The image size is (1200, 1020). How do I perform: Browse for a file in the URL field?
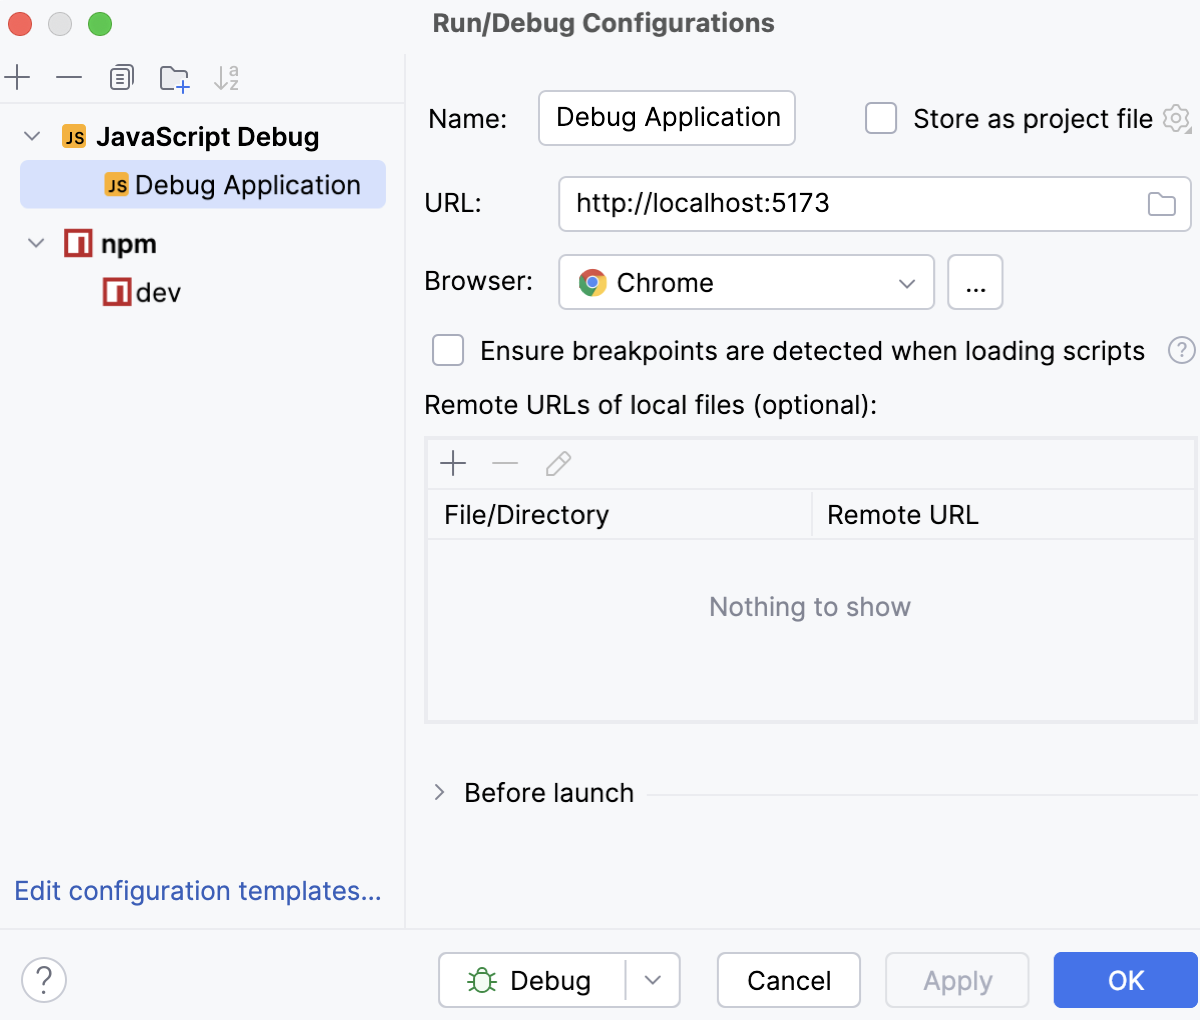(x=1162, y=203)
